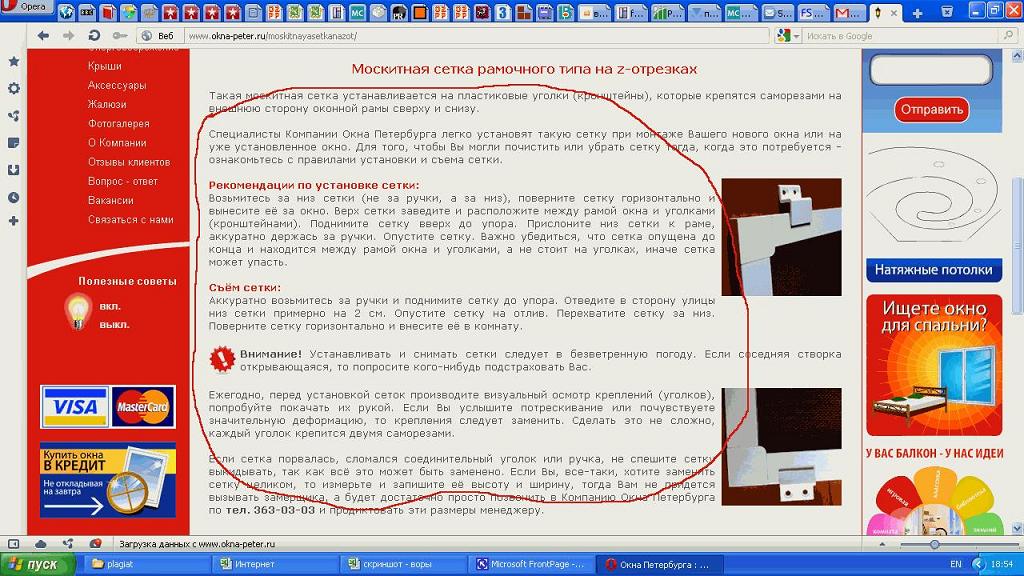The height and width of the screenshot is (576, 1024).
Task: Switch to the 'S...' mail tab
Action: (776, 12)
